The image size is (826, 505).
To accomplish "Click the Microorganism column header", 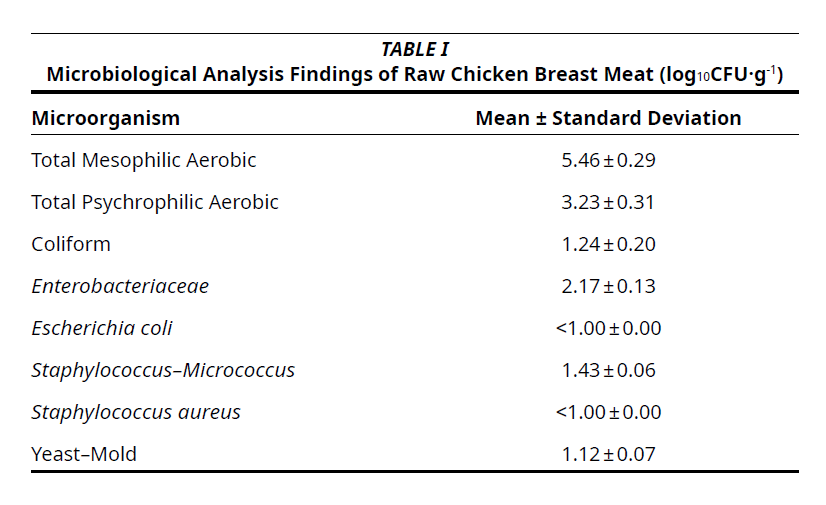I will [x=106, y=118].
